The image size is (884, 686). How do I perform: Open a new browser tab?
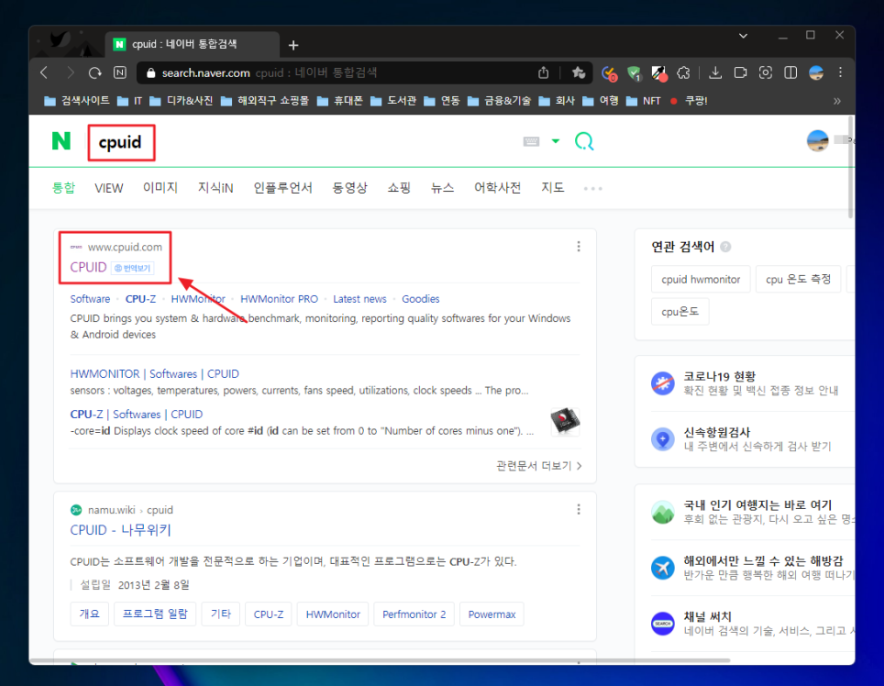pyautogui.click(x=293, y=45)
